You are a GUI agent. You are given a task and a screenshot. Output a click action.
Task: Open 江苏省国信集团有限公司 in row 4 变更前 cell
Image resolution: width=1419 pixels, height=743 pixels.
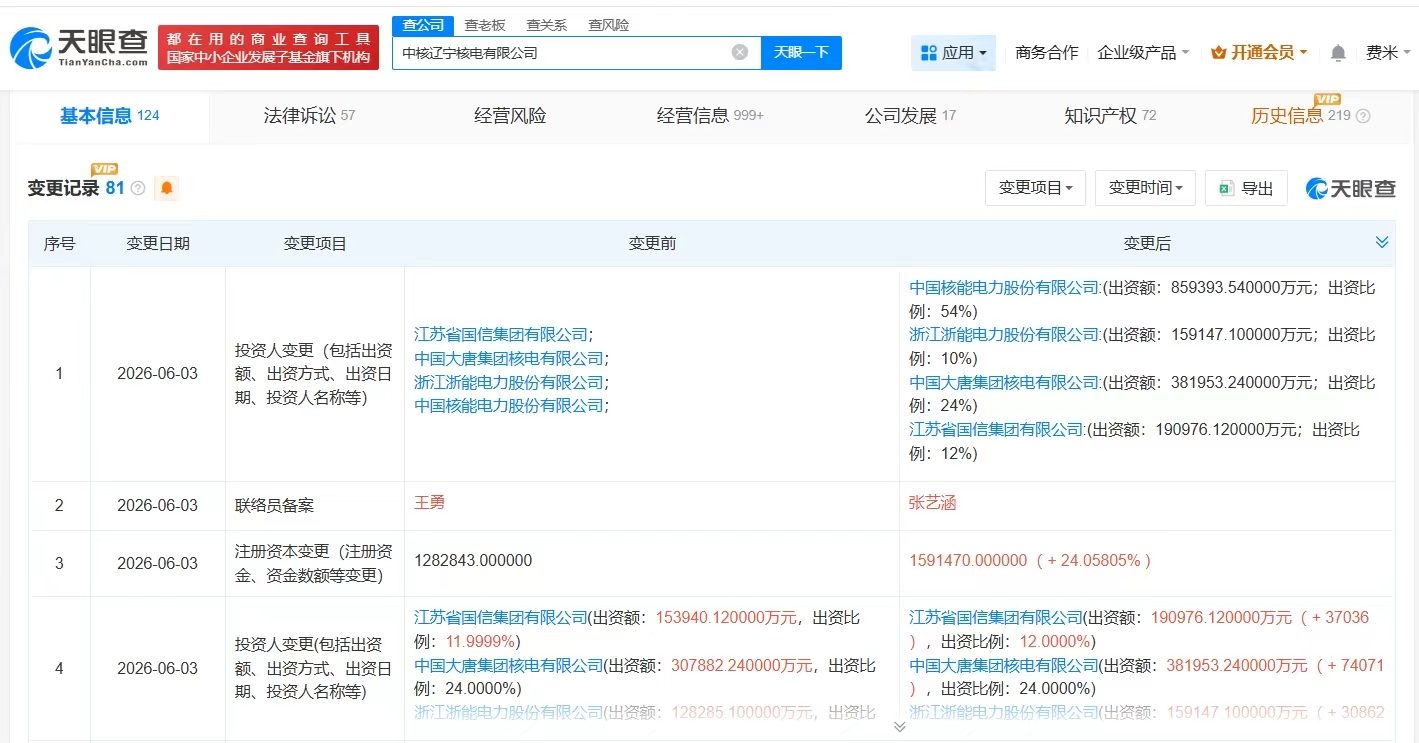(501, 618)
